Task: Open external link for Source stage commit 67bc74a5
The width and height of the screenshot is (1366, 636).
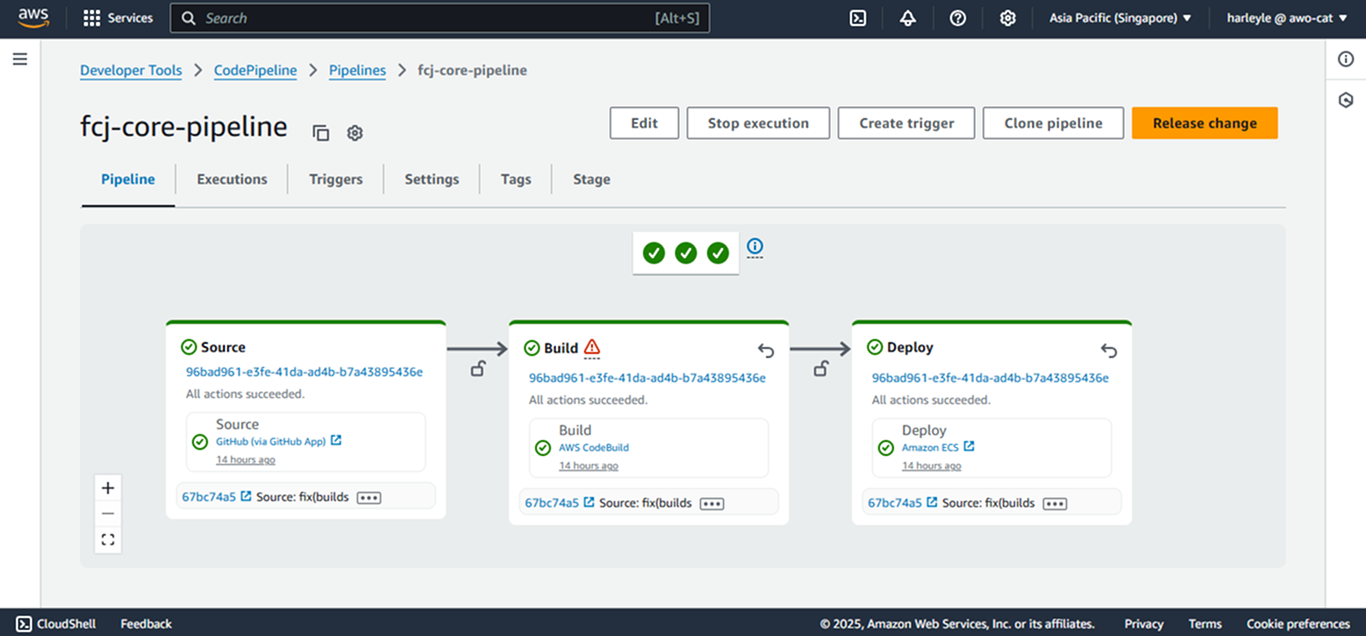Action: click(246, 496)
